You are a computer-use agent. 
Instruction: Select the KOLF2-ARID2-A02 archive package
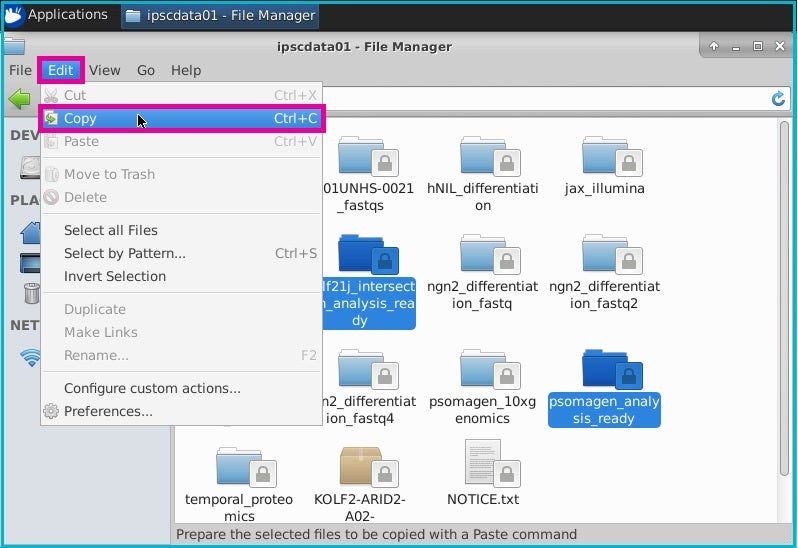coord(361,468)
